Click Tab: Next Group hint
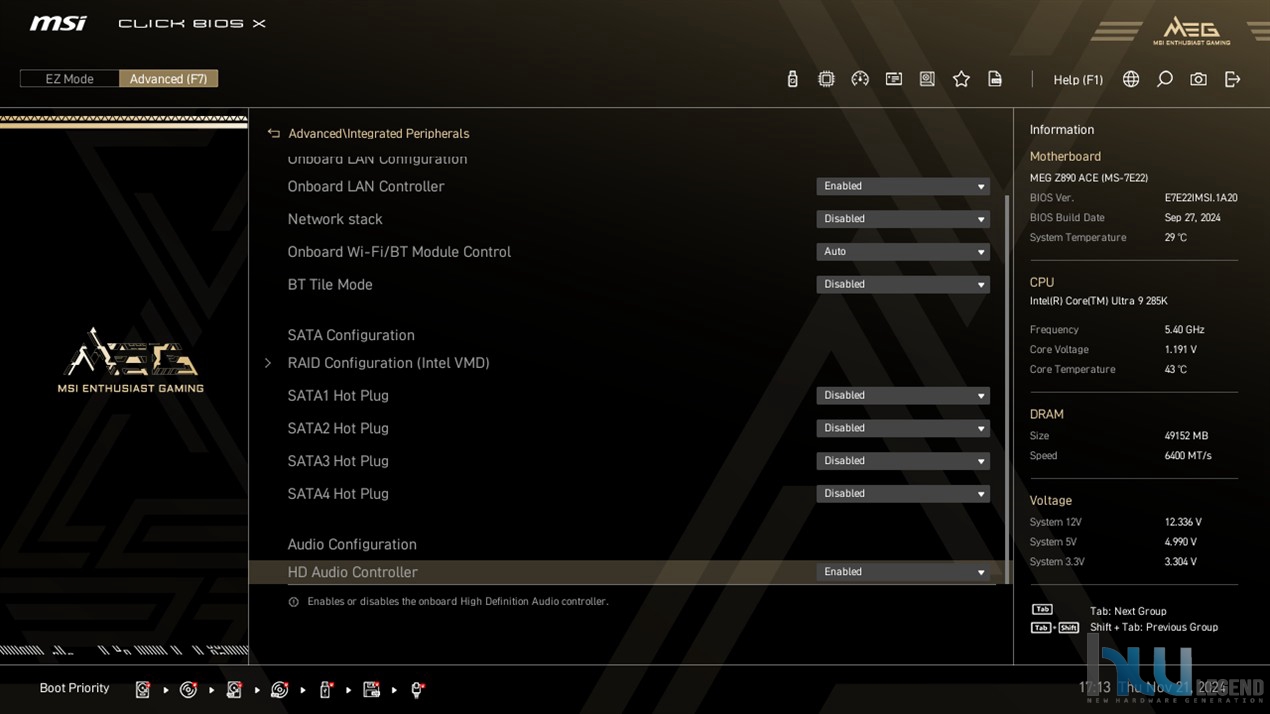 pyautogui.click(x=1128, y=611)
